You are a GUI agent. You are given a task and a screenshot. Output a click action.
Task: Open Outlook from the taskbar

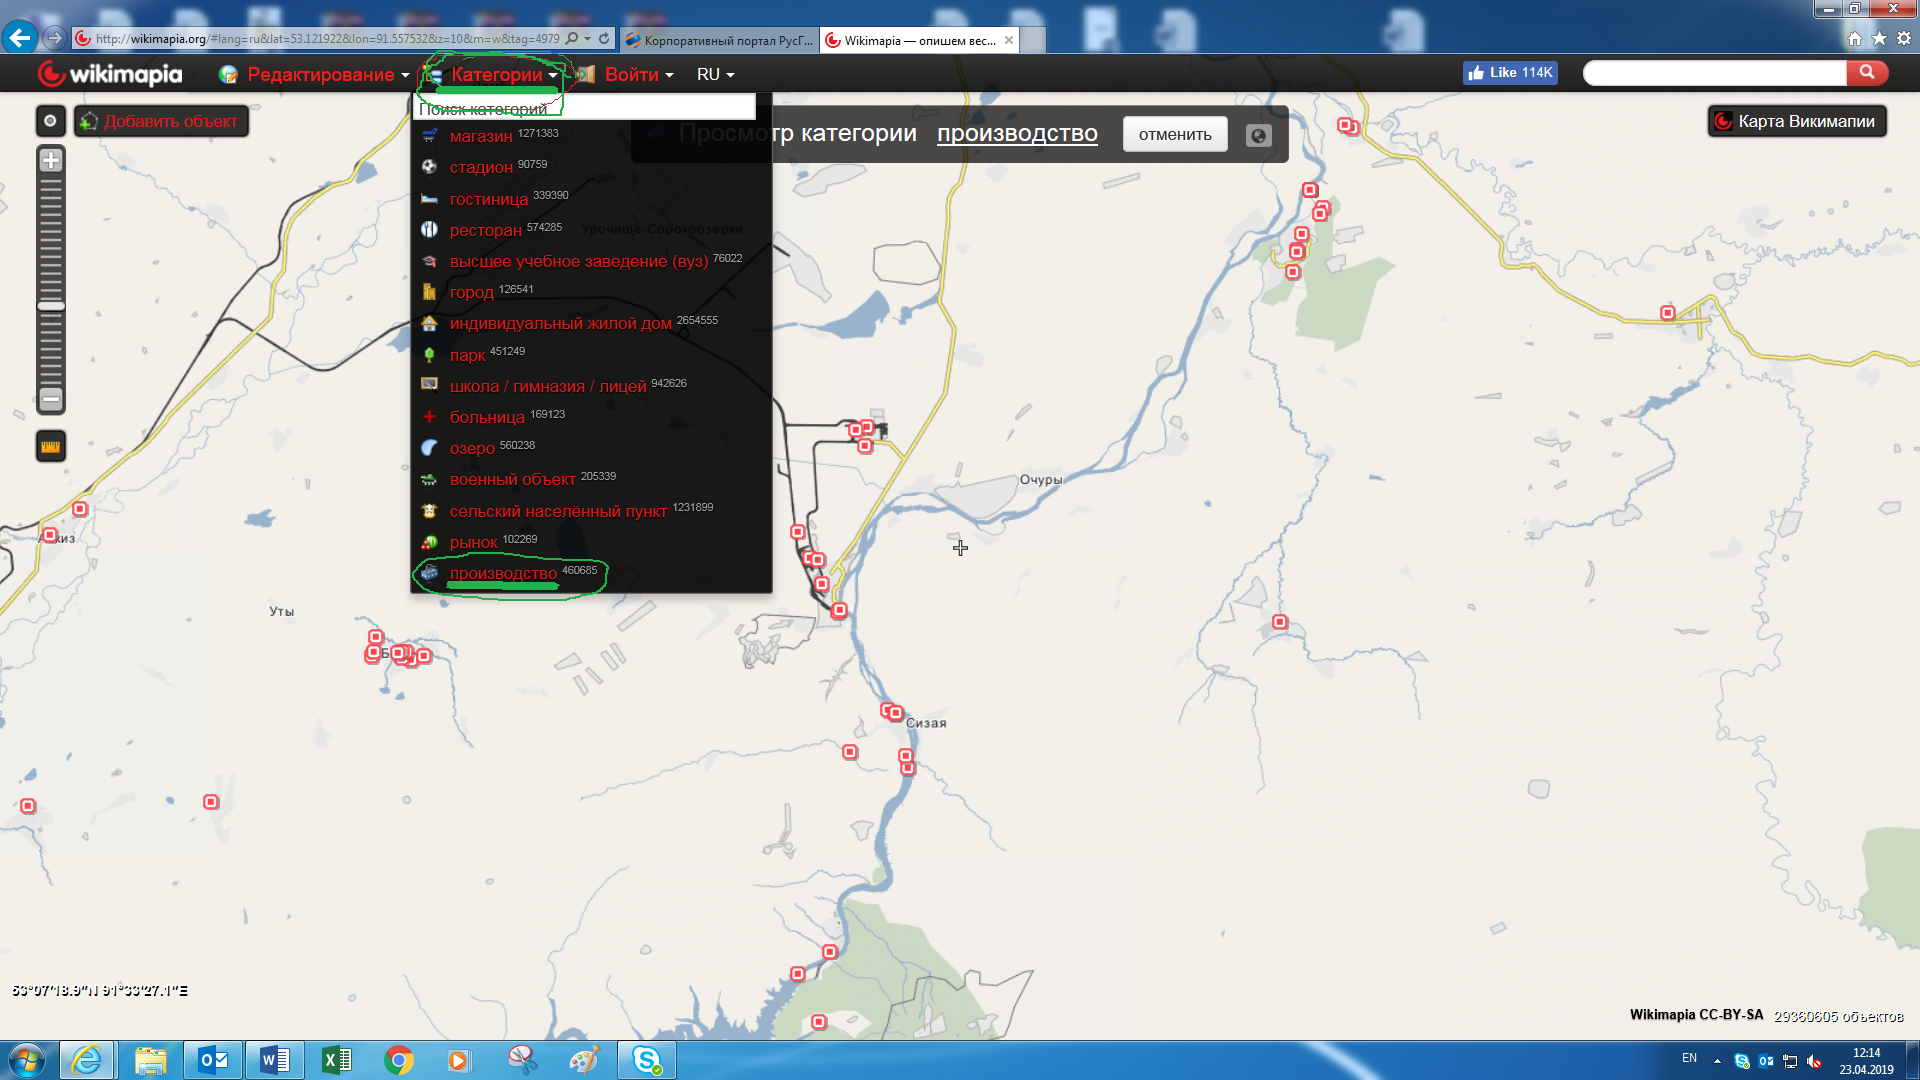tap(213, 1060)
